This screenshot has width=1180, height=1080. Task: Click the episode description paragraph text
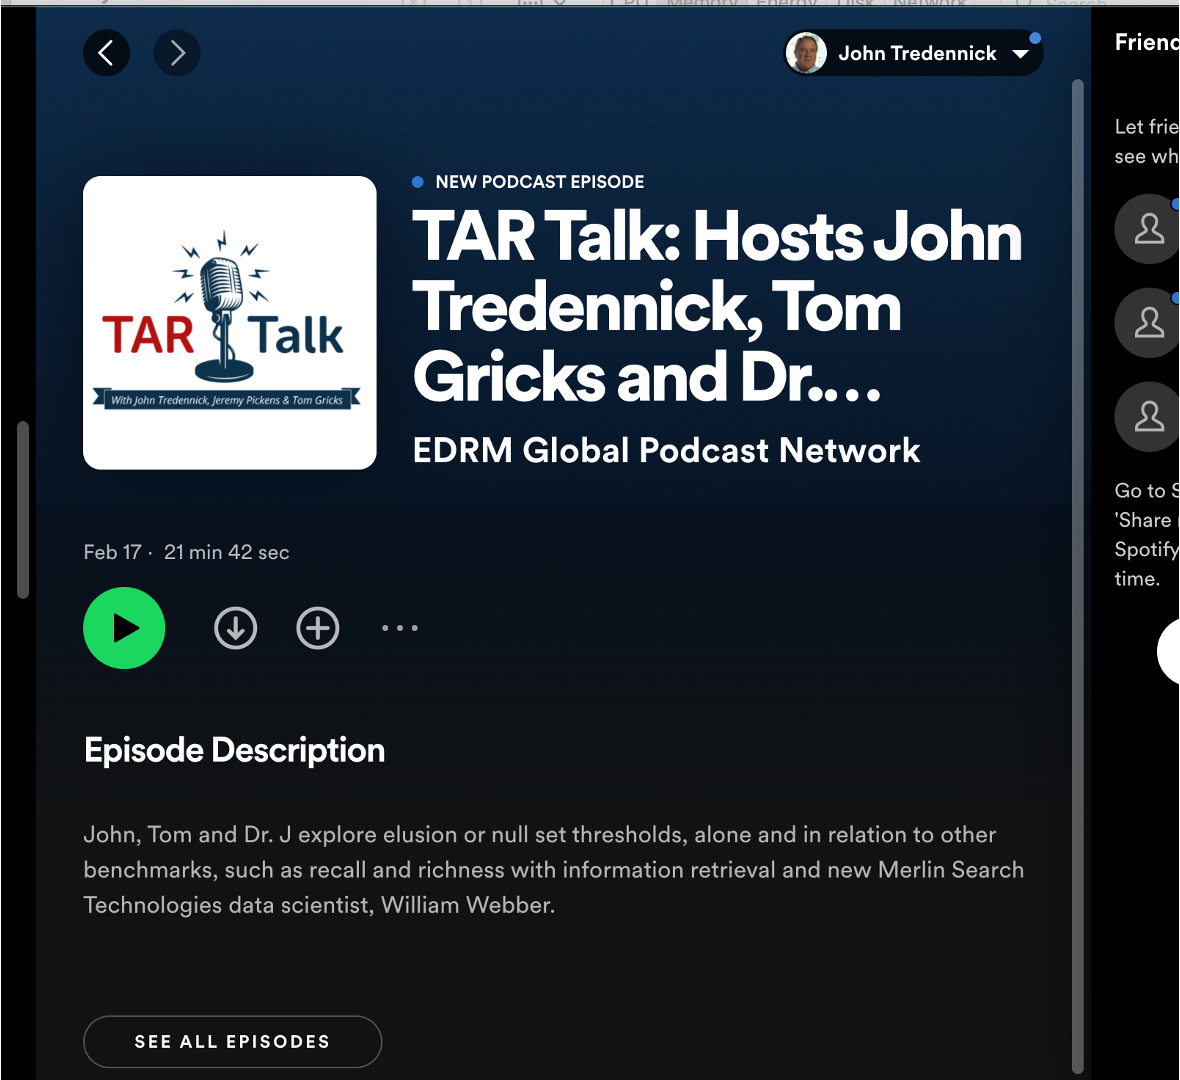click(553, 869)
